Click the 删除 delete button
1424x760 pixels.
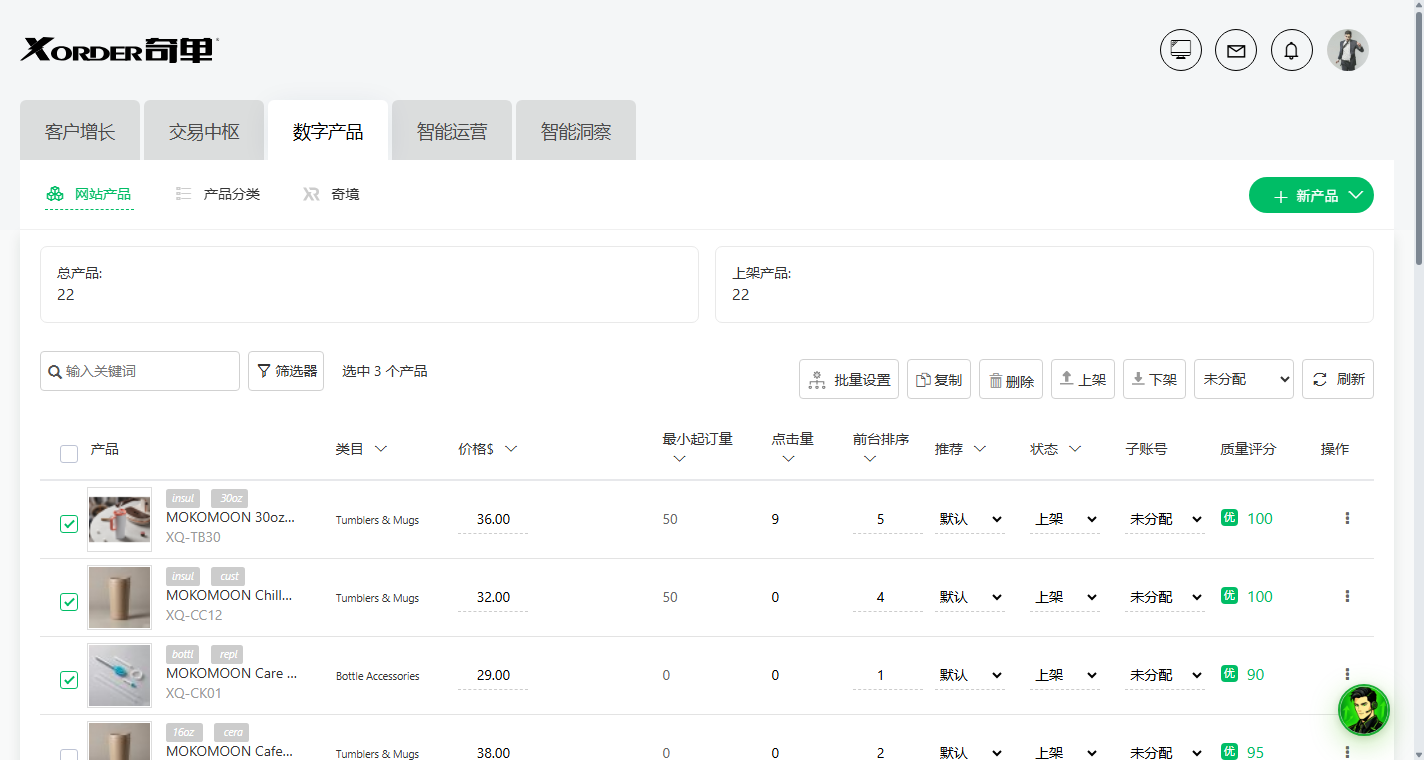click(x=1011, y=379)
